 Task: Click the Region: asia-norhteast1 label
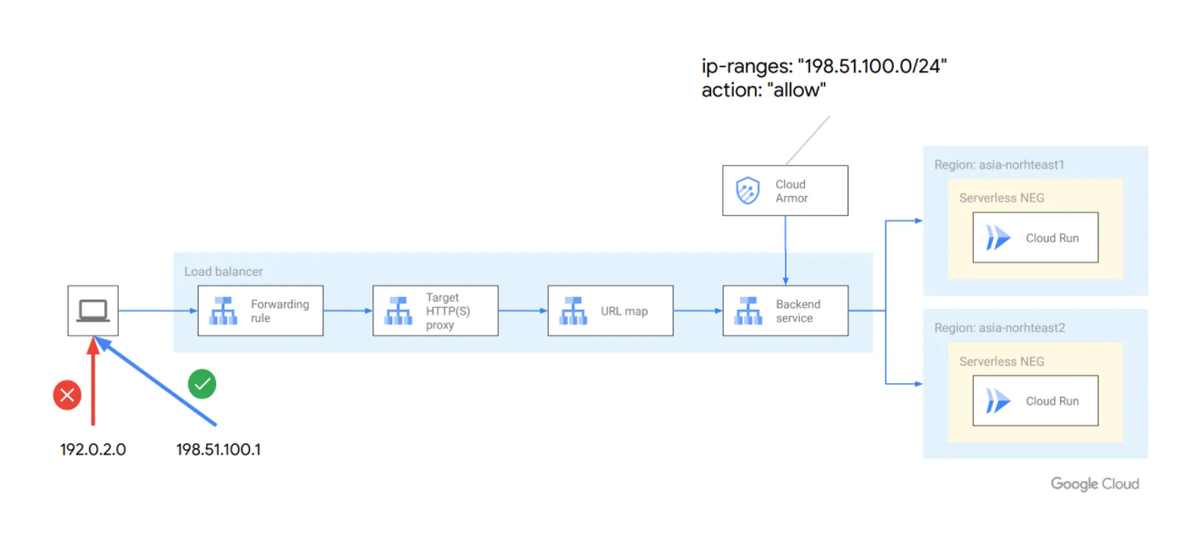coord(997,164)
